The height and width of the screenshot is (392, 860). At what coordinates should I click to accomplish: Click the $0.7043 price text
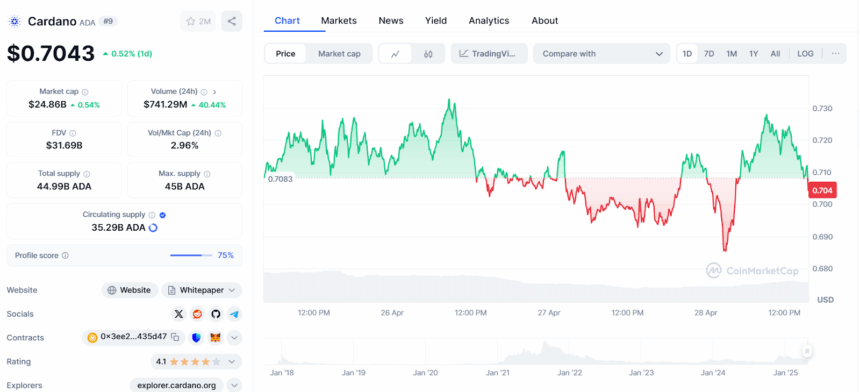click(x=51, y=53)
